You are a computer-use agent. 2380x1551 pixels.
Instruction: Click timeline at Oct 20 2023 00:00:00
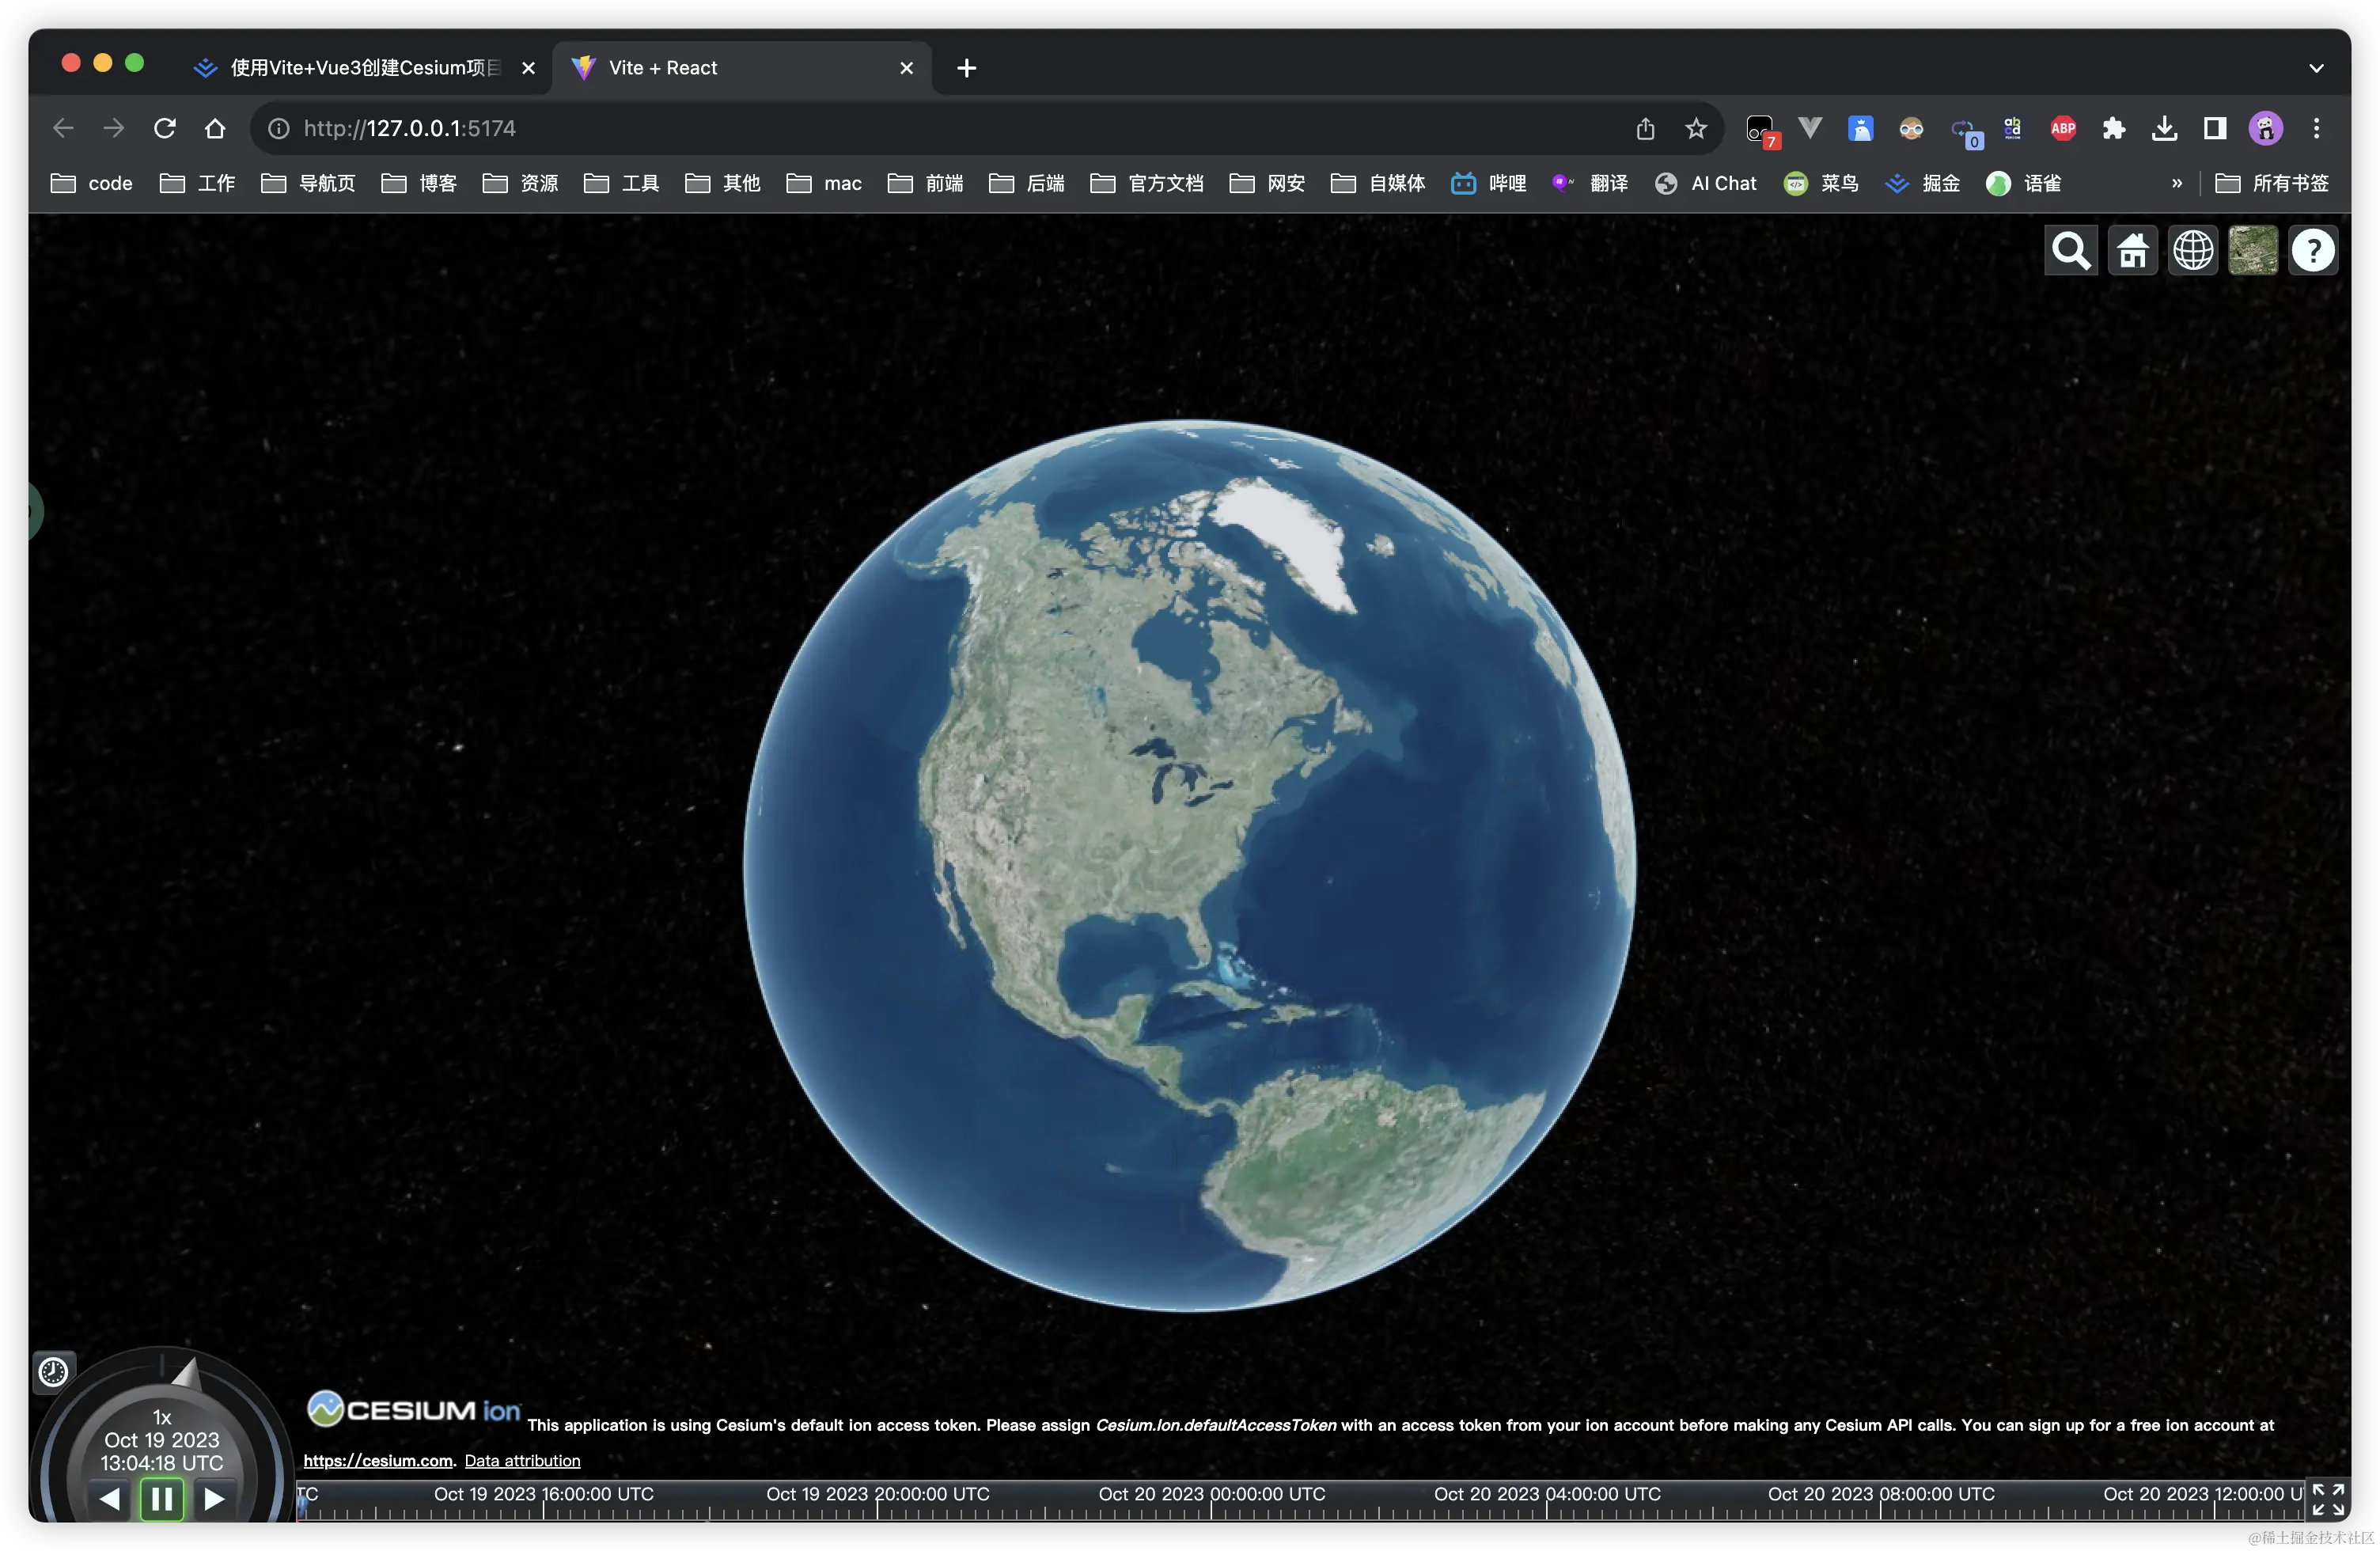pos(1211,1507)
